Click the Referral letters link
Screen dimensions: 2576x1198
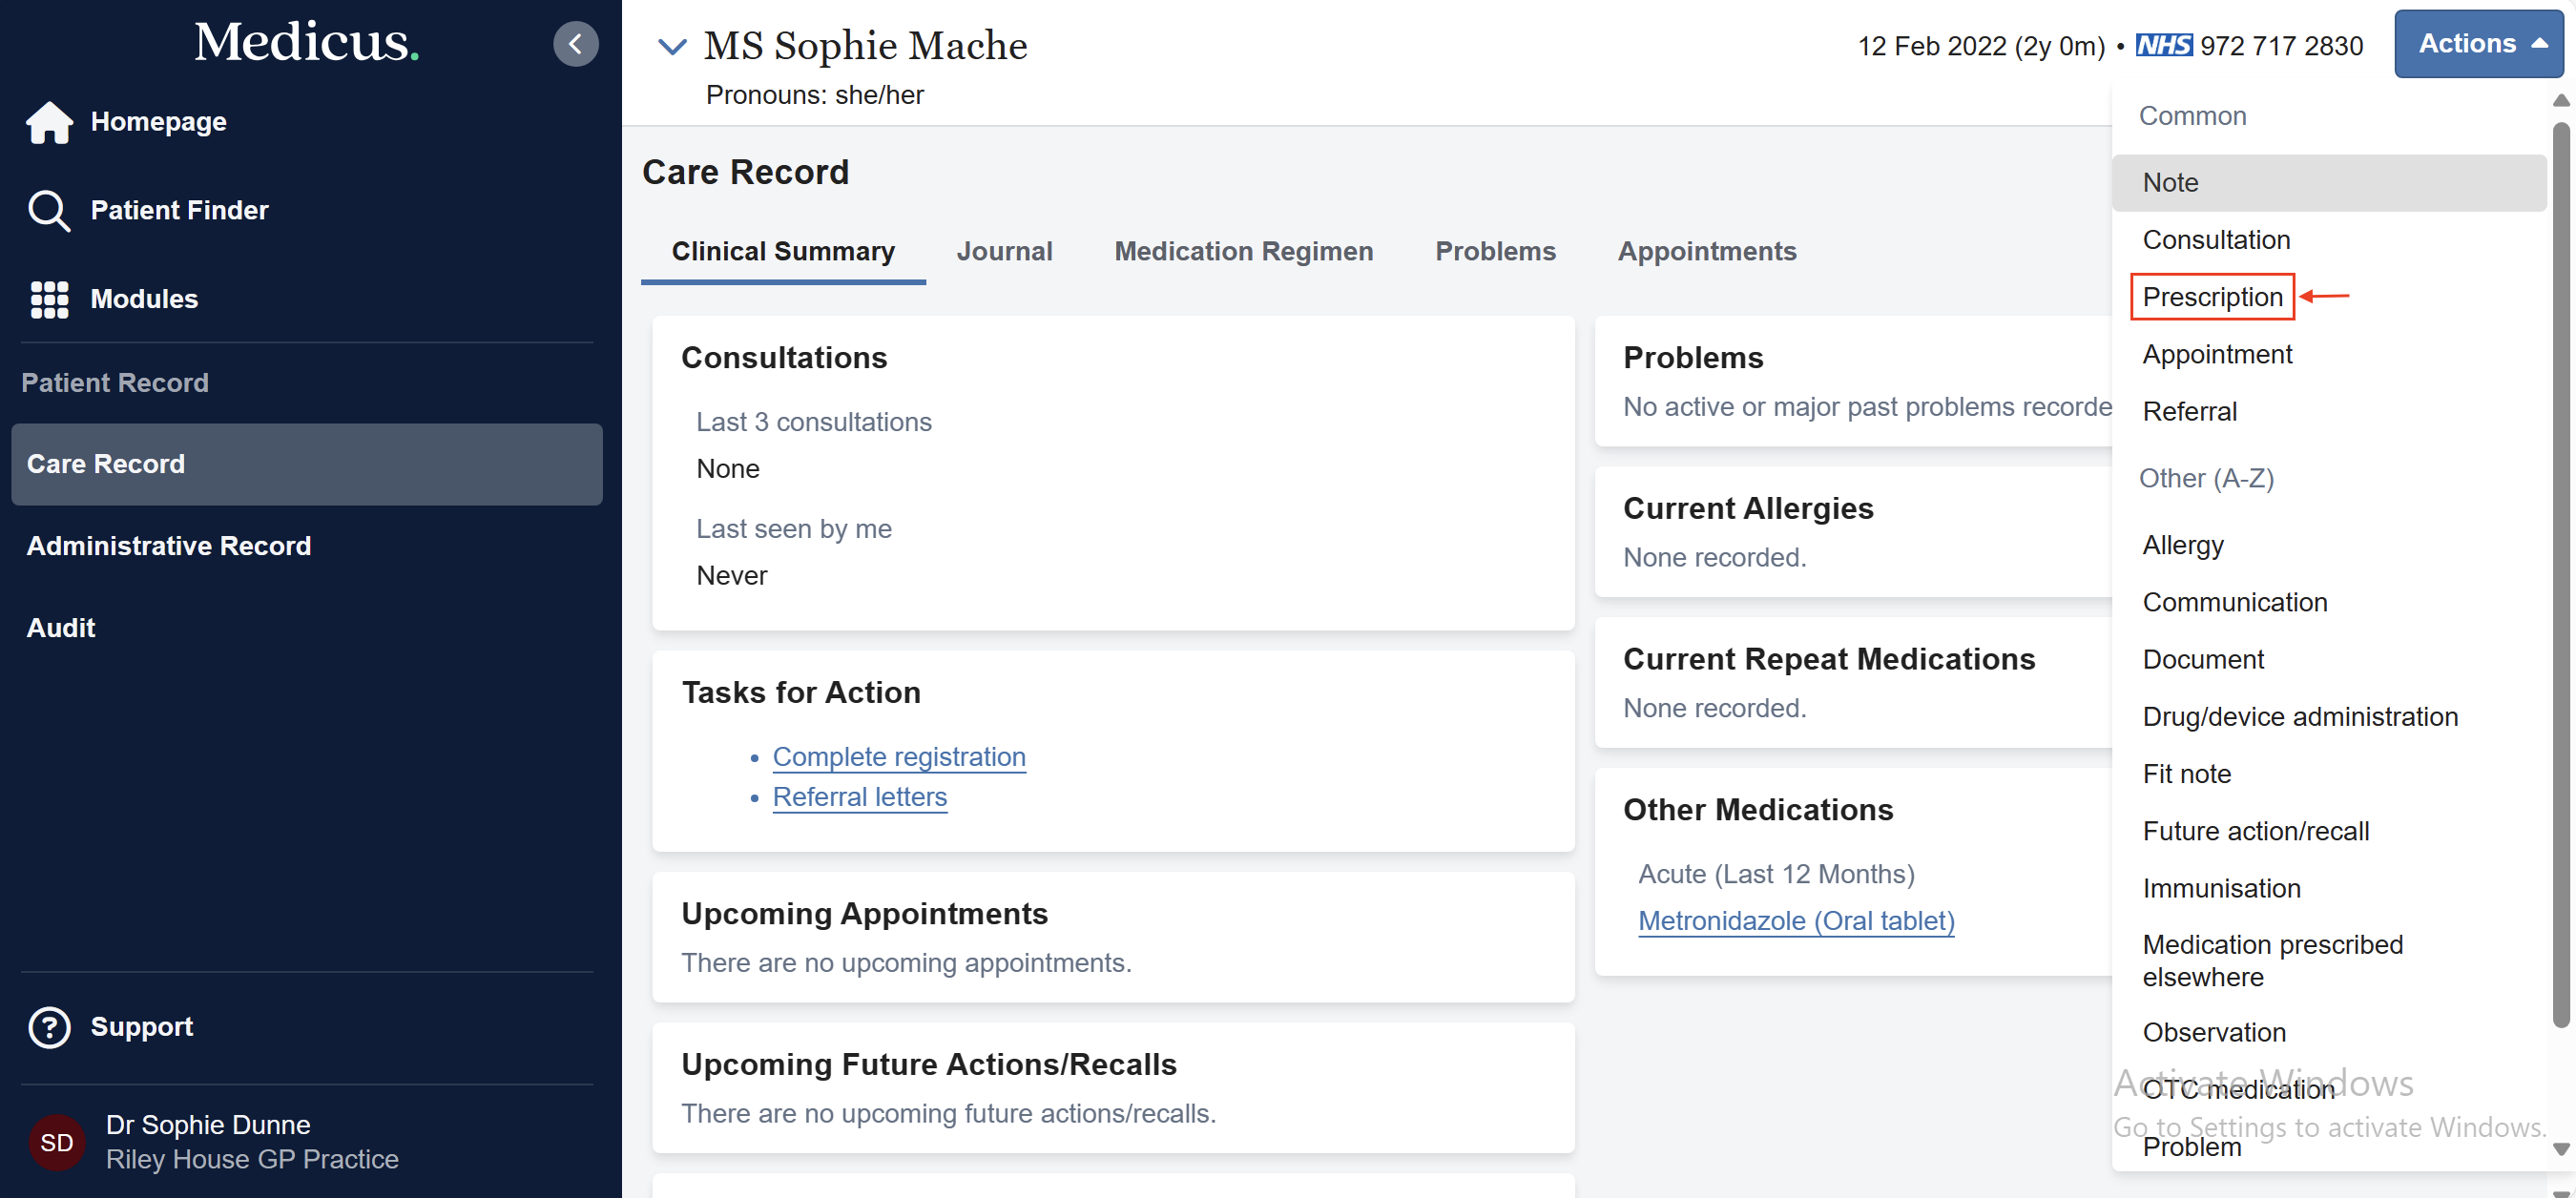(x=859, y=797)
